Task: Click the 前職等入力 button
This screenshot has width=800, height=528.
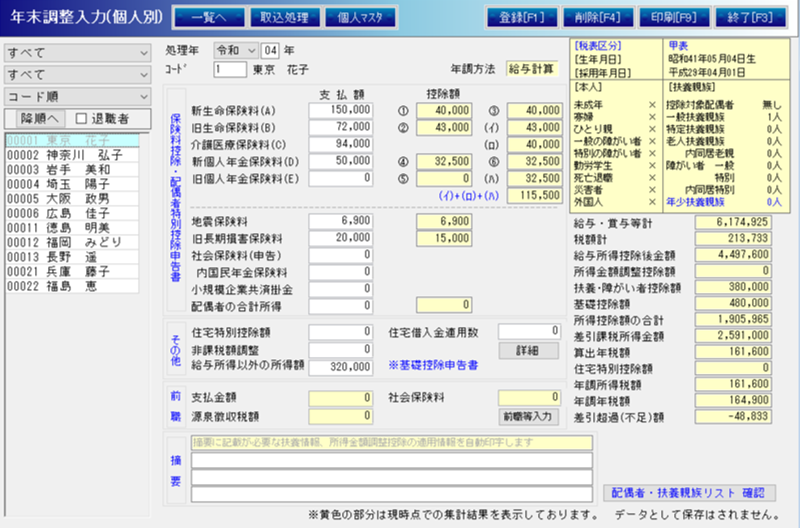Action: pos(527,416)
